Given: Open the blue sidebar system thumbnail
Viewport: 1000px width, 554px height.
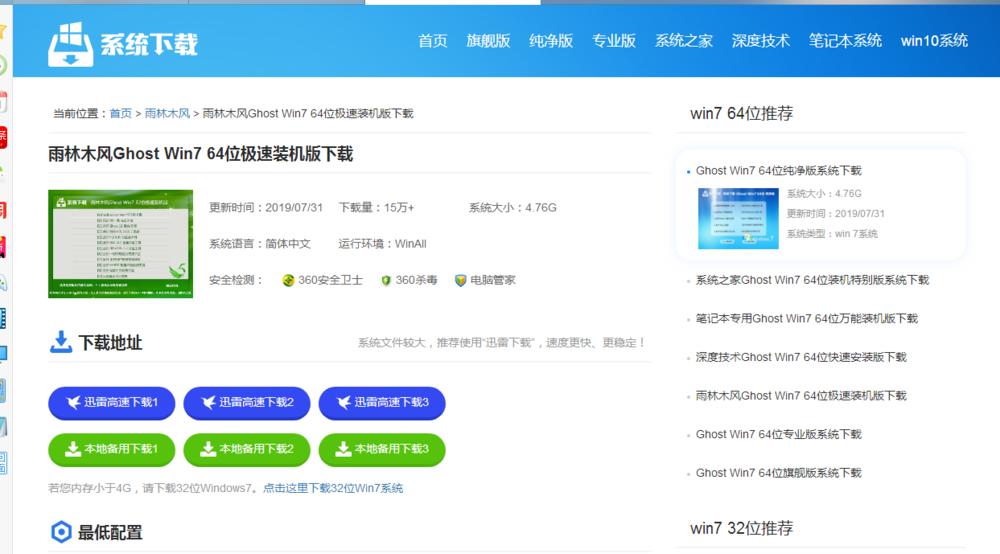Looking at the screenshot, I should (738, 218).
